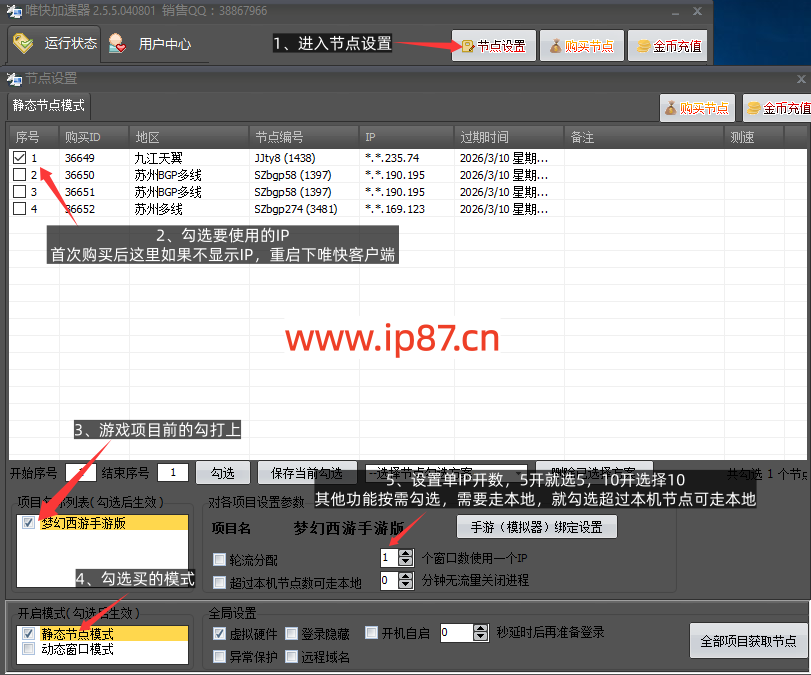This screenshot has width=811, height=675.
Task: Open the 用户中心 tab
Action: coord(151,44)
